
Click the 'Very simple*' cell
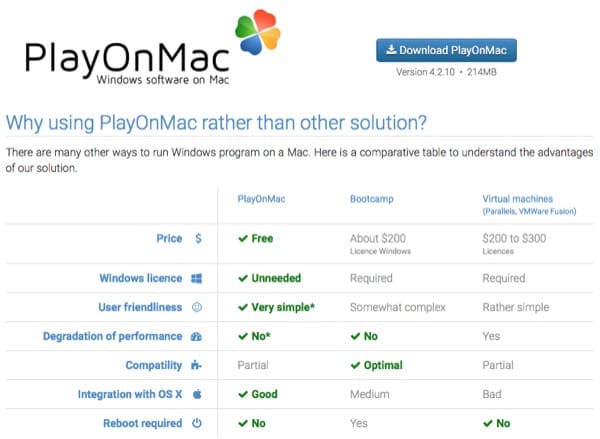tap(276, 307)
